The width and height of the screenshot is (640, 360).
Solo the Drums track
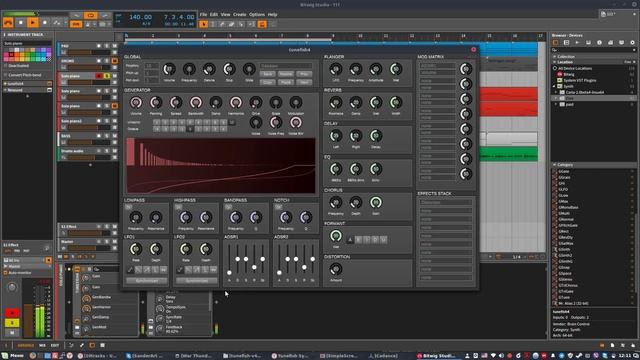click(107, 61)
